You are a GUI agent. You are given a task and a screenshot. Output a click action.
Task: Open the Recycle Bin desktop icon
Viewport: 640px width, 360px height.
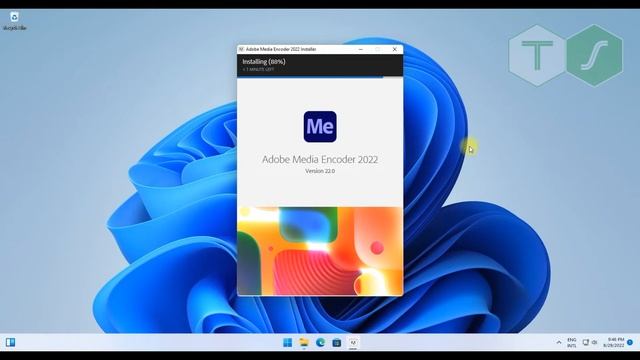14,21
